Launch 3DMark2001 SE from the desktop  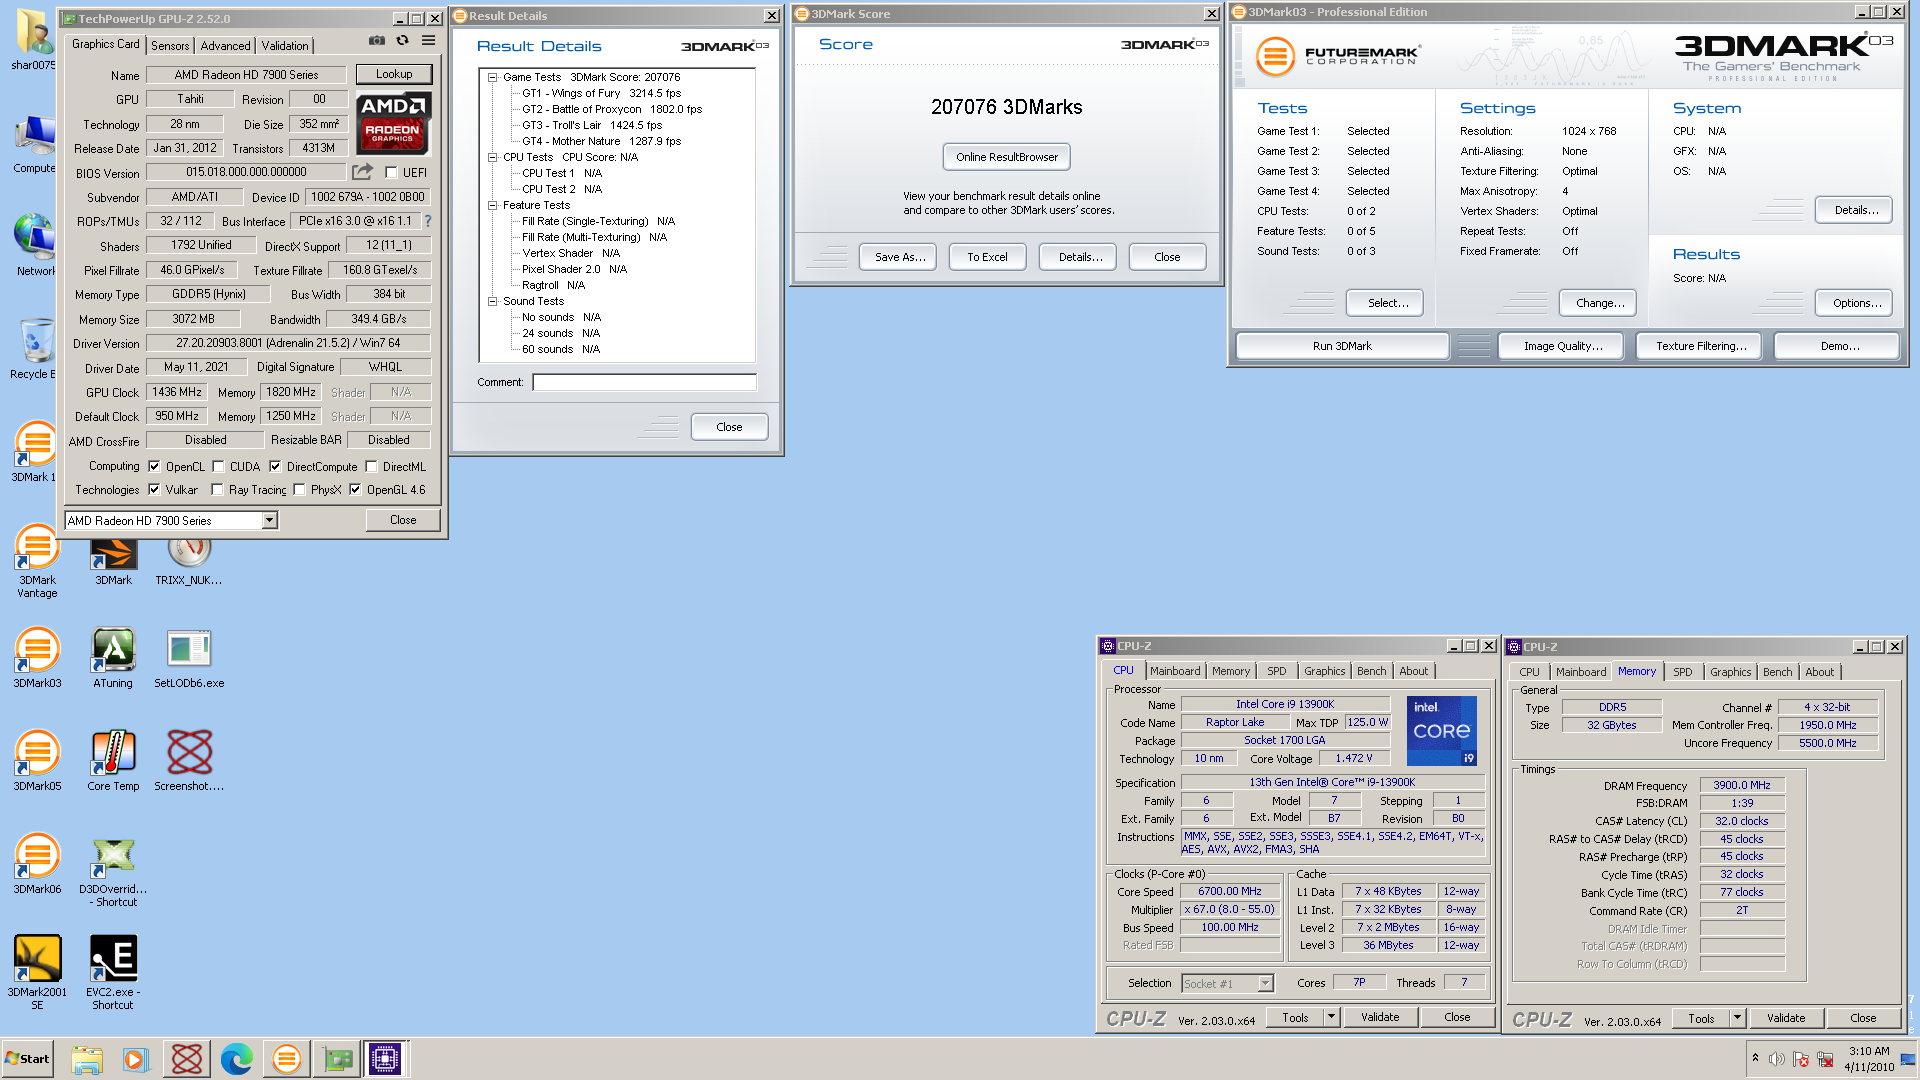click(37, 973)
